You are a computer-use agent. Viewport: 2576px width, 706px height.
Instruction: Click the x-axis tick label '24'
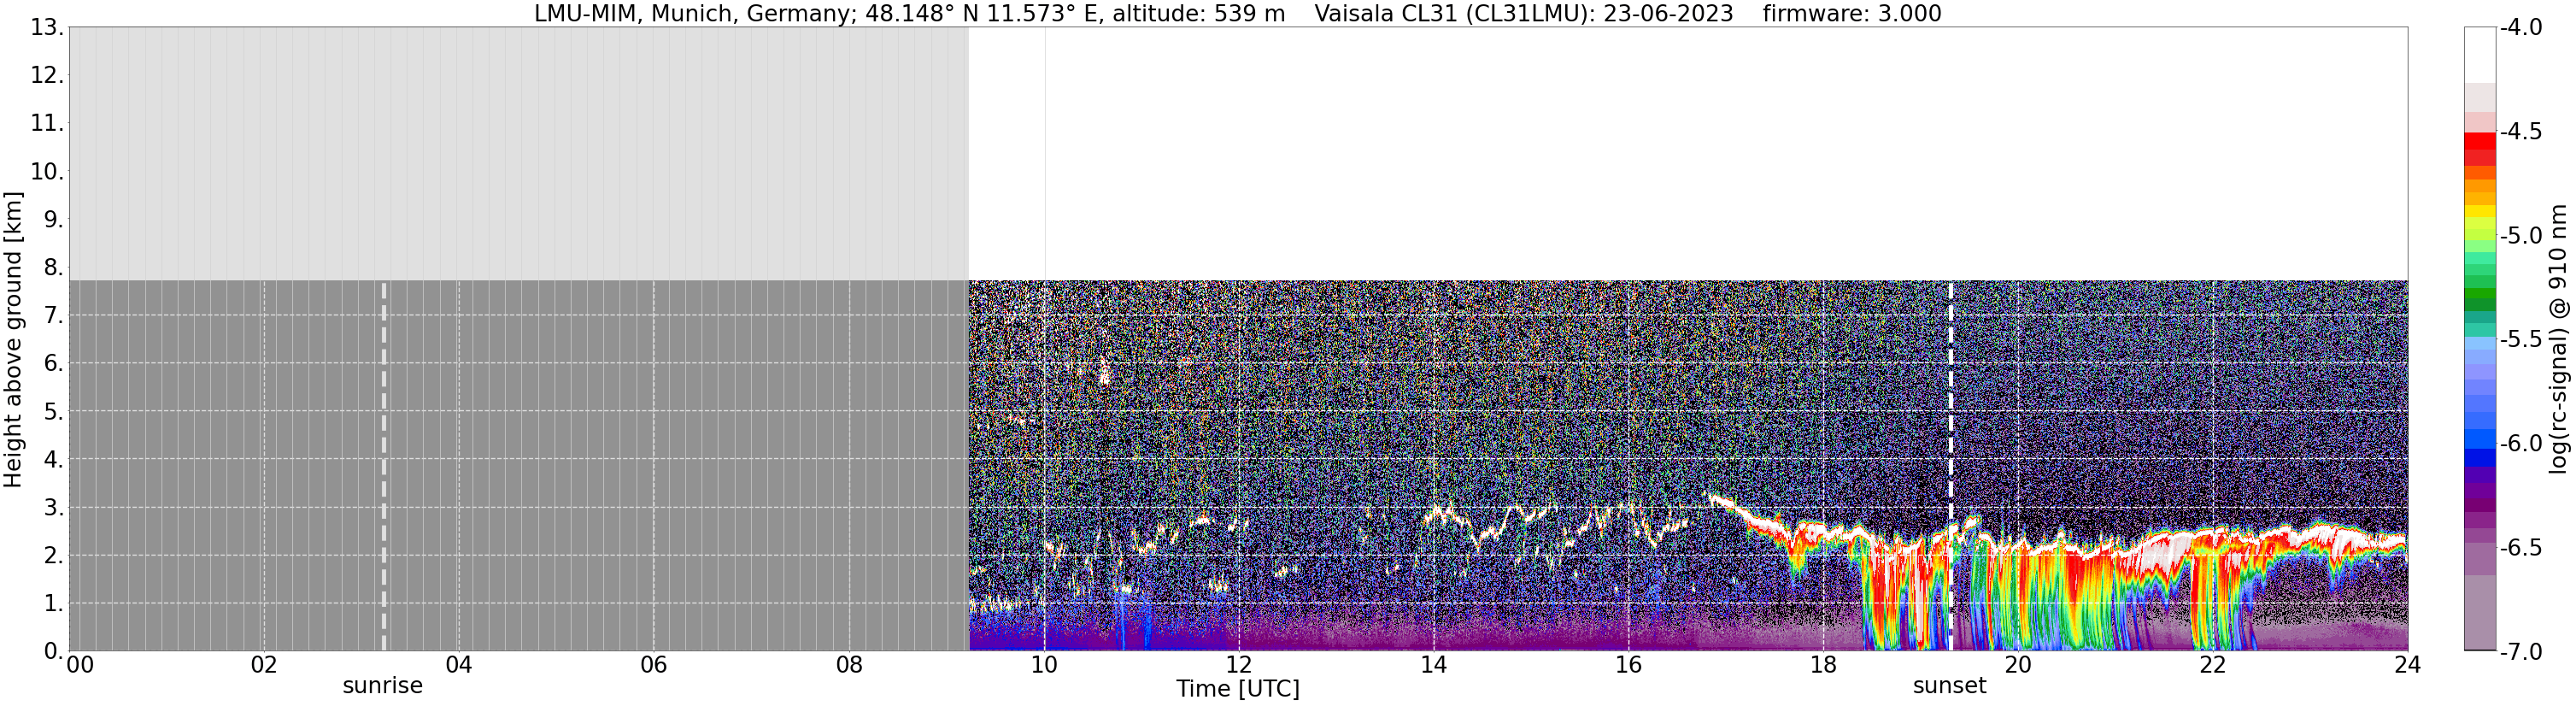pyautogui.click(x=2407, y=665)
